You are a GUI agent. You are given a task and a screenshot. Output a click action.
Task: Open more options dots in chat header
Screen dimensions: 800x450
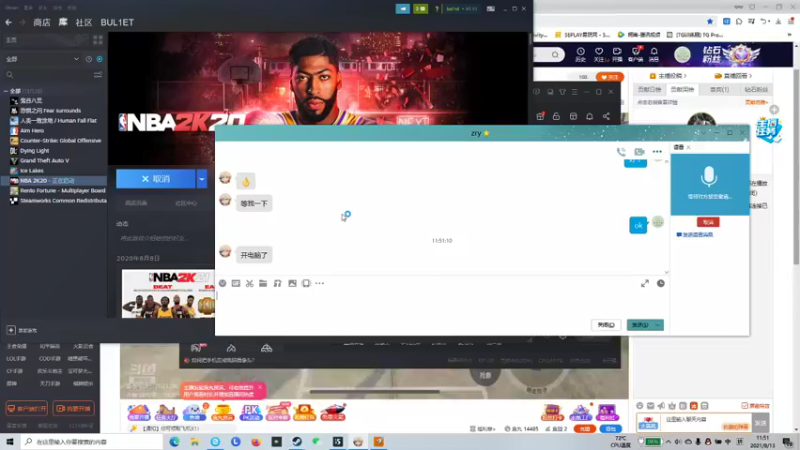657,152
